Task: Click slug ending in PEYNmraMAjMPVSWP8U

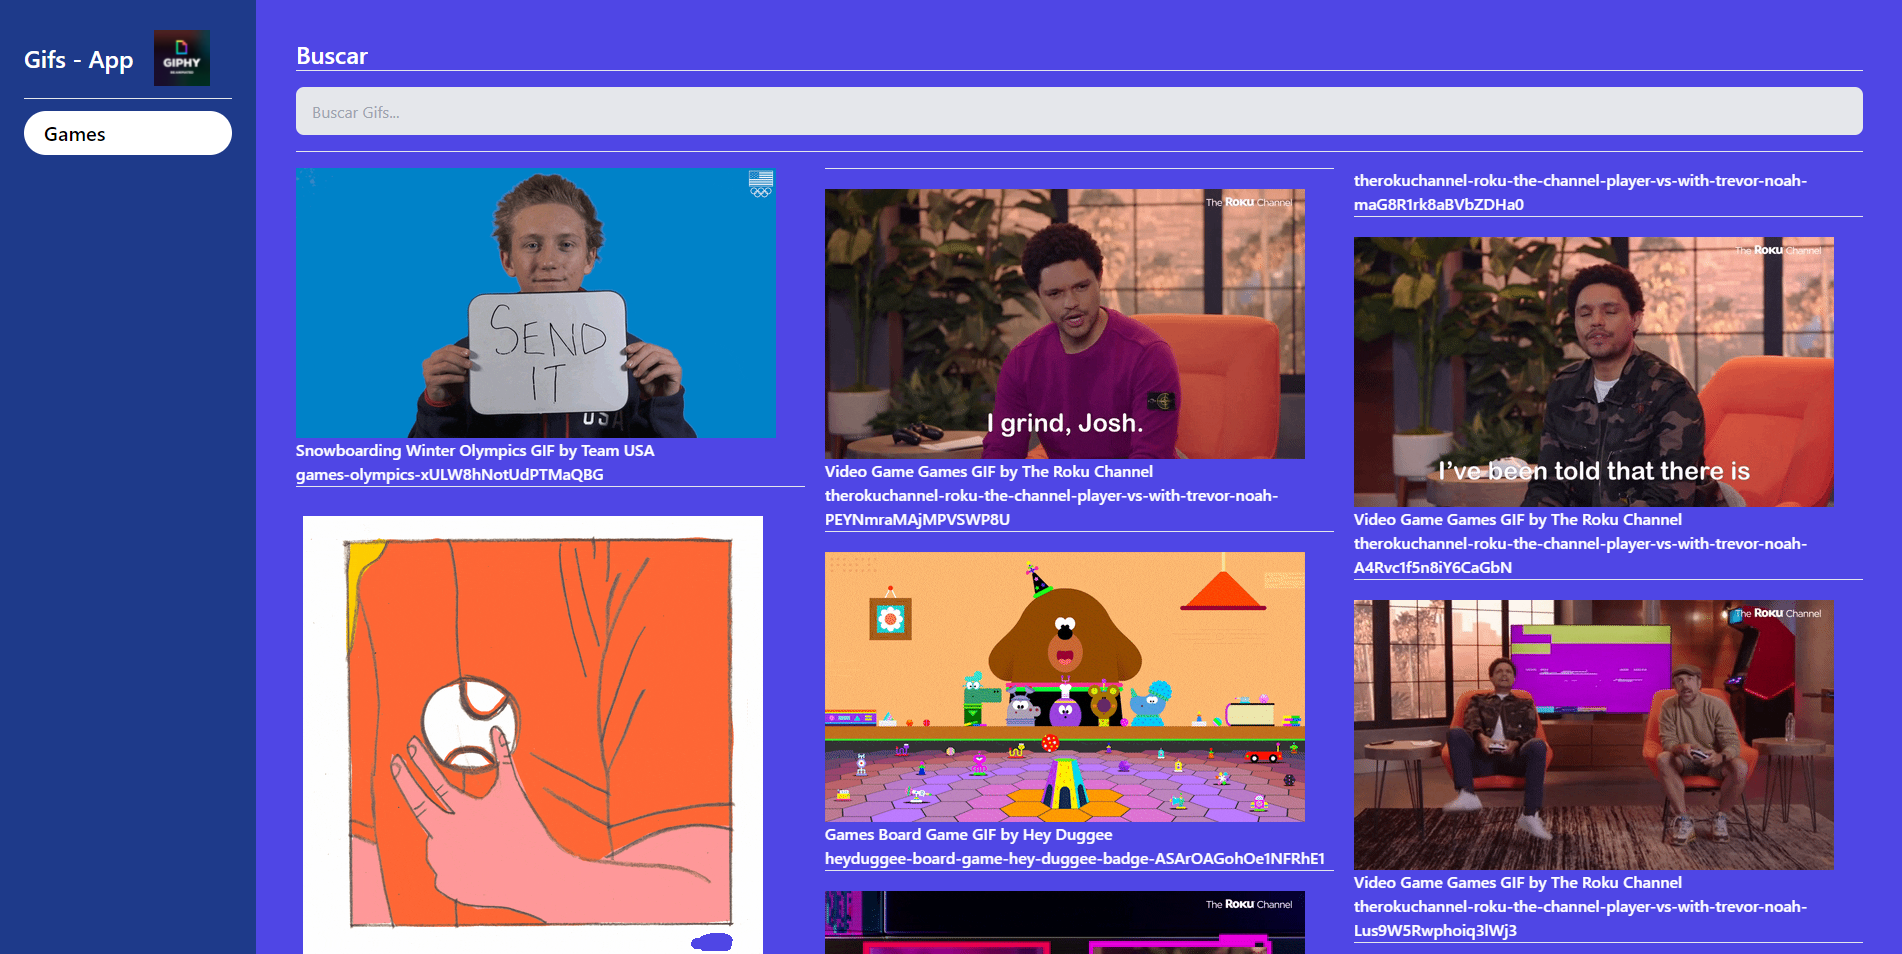Action: 1051,508
